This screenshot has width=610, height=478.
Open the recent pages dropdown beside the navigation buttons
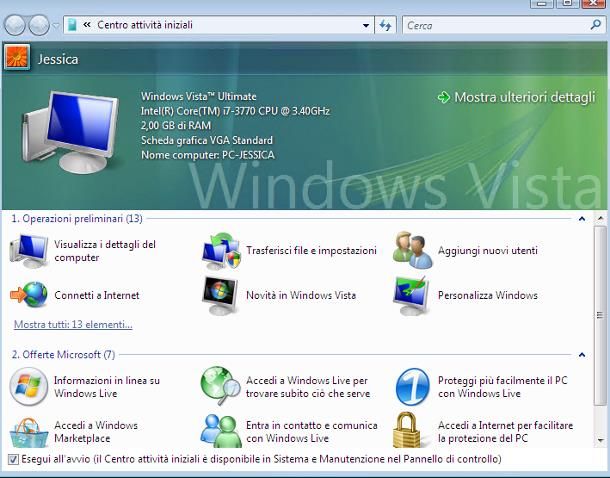pos(56,26)
